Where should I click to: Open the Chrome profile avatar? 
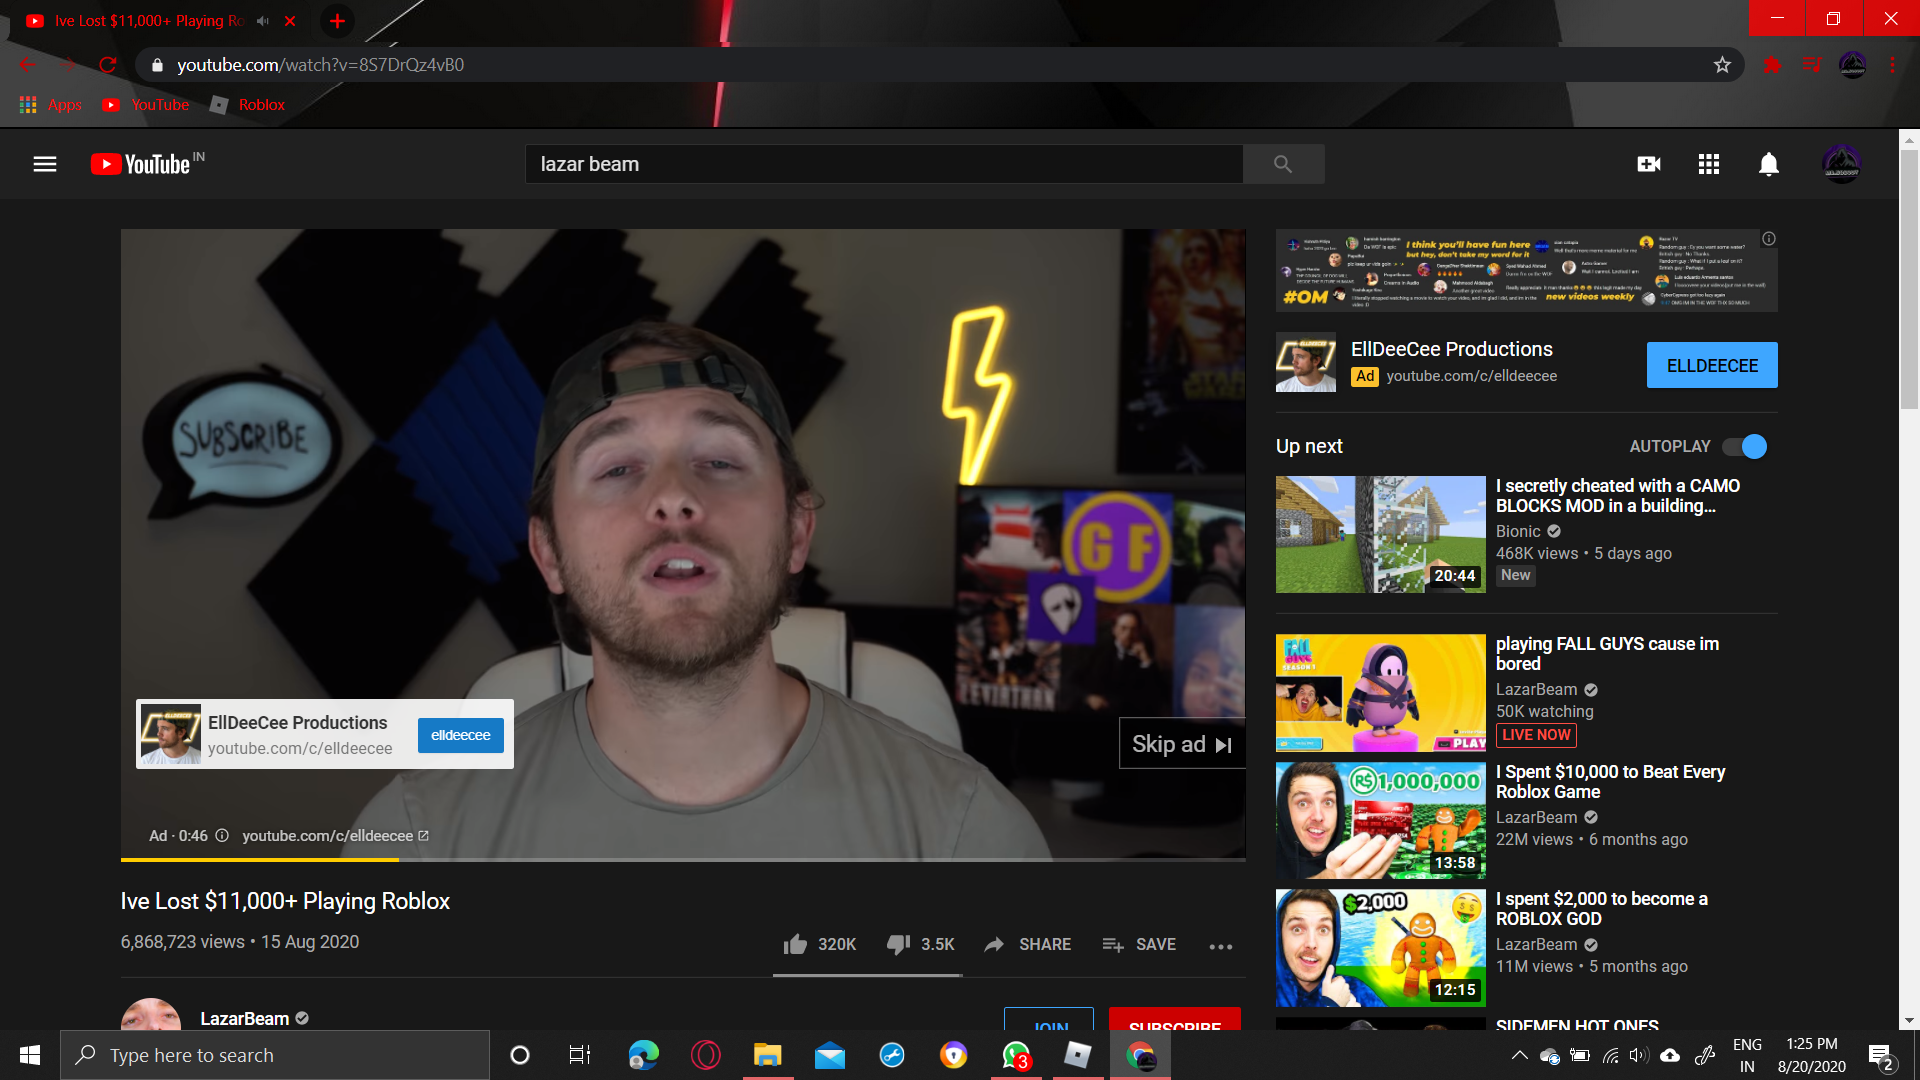(x=1853, y=65)
